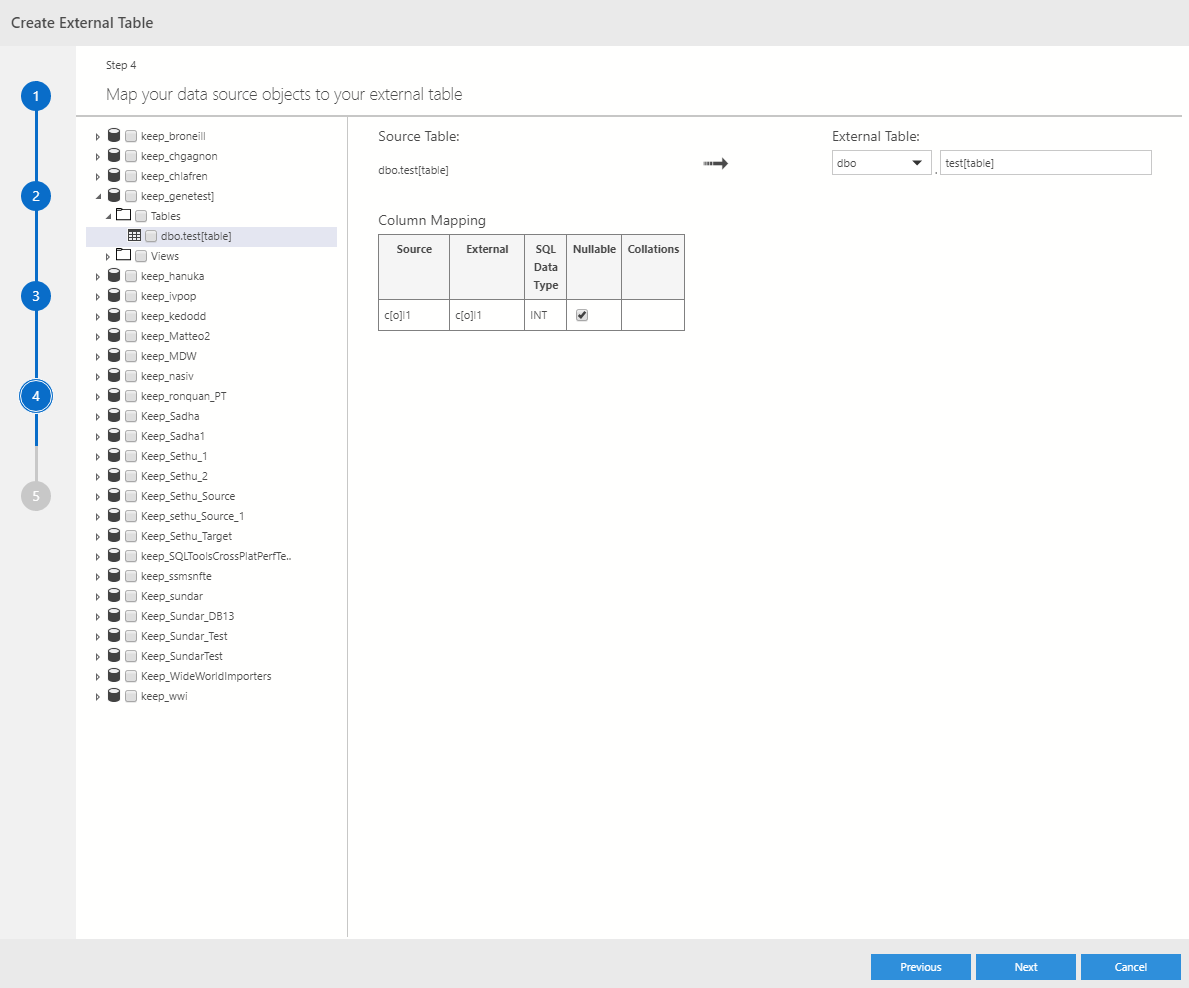Collapse the Tables folder node

coord(108,216)
